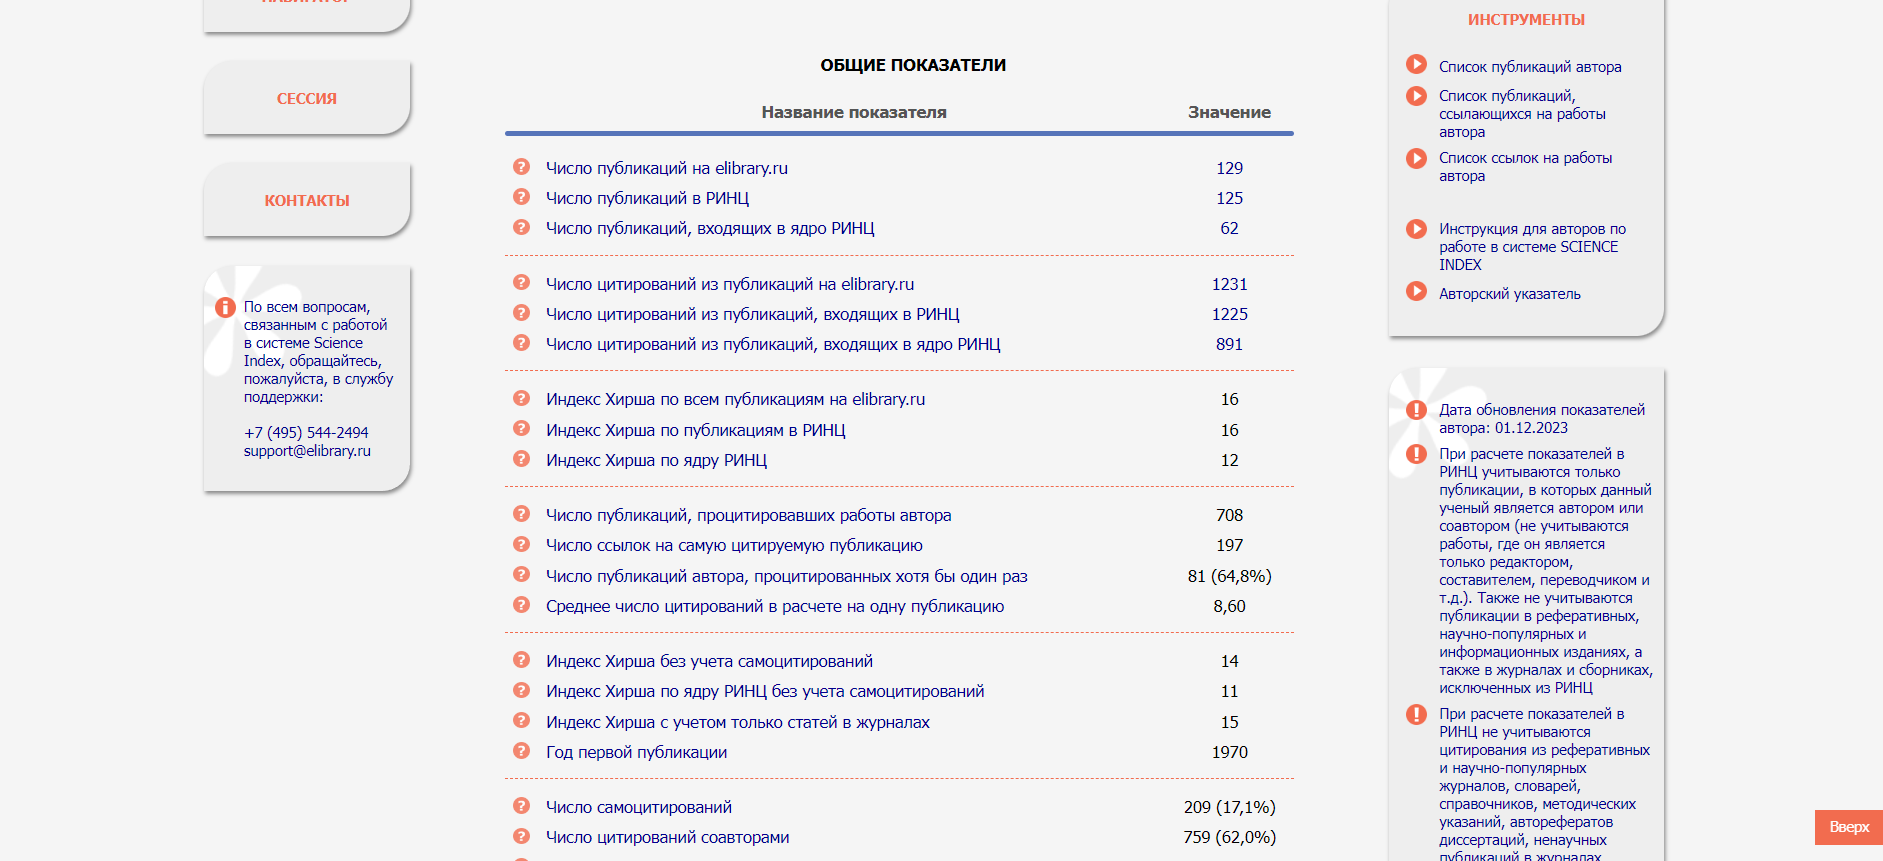This screenshot has width=1883, height=861.
Task: Open 'Список ссылок на работы автора' link
Action: tap(1525, 167)
